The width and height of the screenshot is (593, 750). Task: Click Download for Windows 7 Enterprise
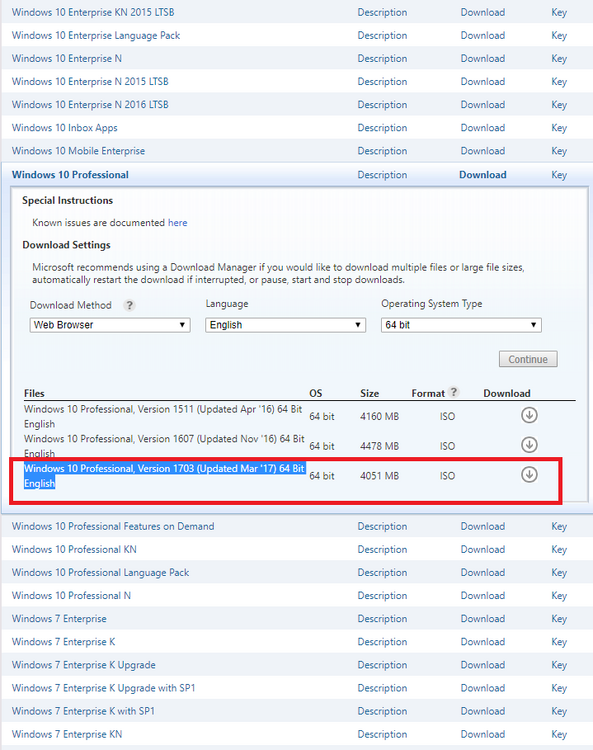pyautogui.click(x=483, y=619)
